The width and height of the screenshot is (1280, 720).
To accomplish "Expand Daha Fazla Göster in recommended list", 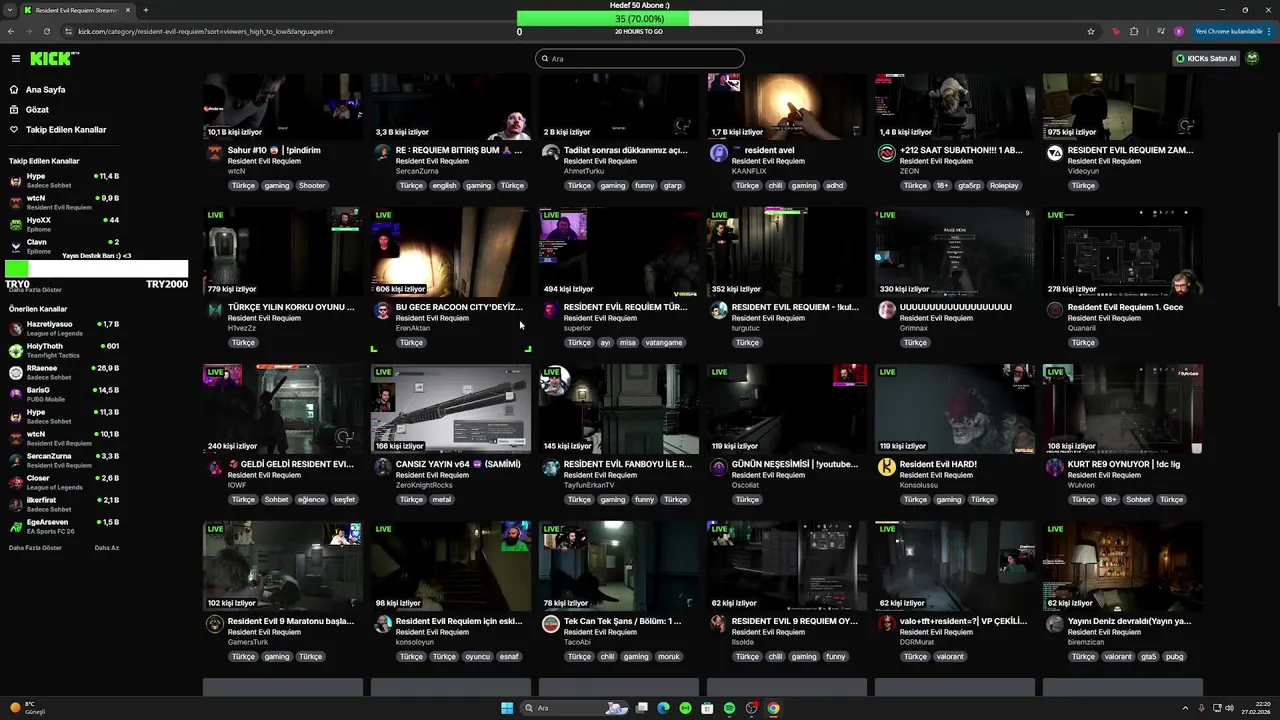I will 35,548.
